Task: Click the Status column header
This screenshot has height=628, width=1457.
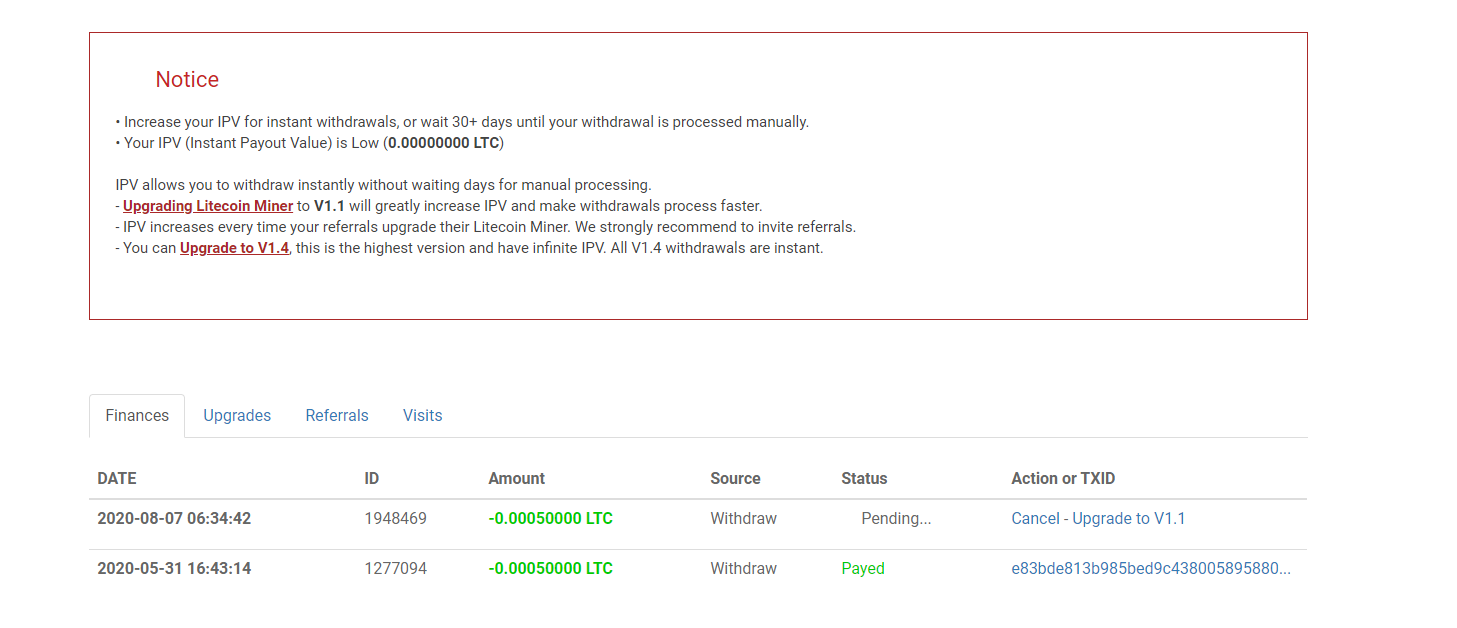Action: pos(864,479)
